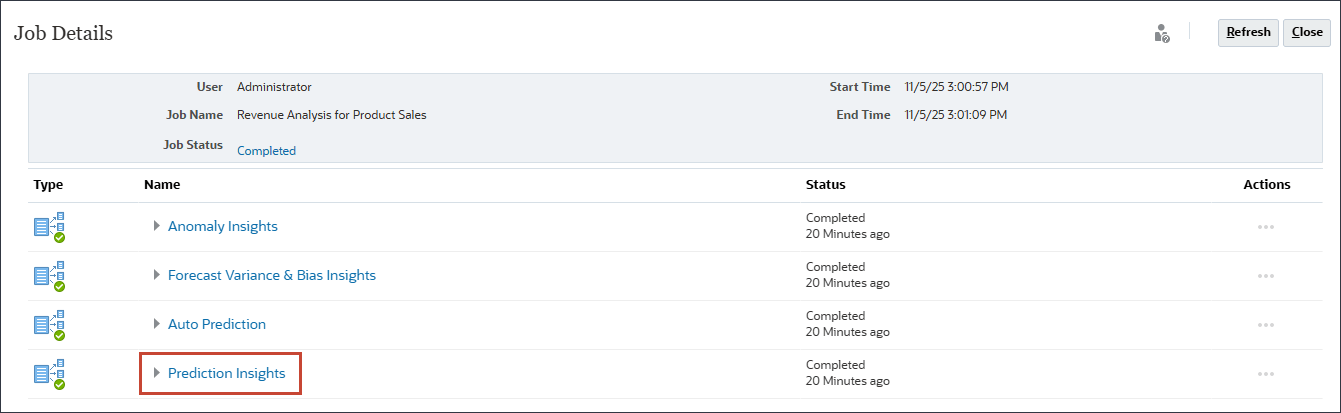This screenshot has height=413, width=1341.
Task: Open actions ellipsis for Auto Prediction row
Action: coord(1265,325)
